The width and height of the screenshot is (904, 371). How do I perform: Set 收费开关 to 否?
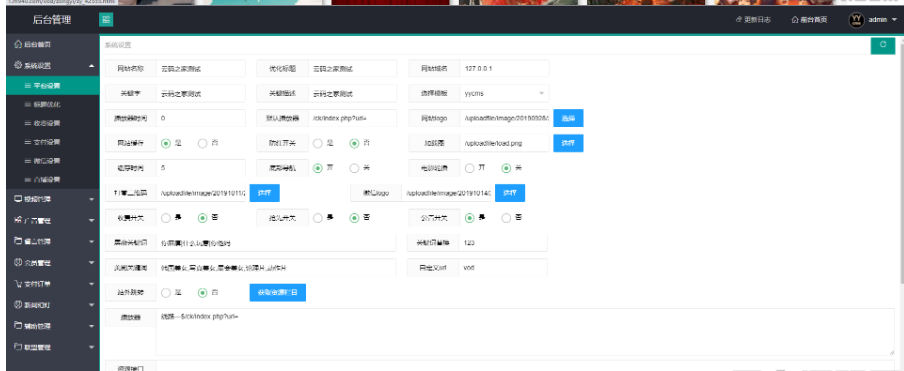[x=202, y=218]
